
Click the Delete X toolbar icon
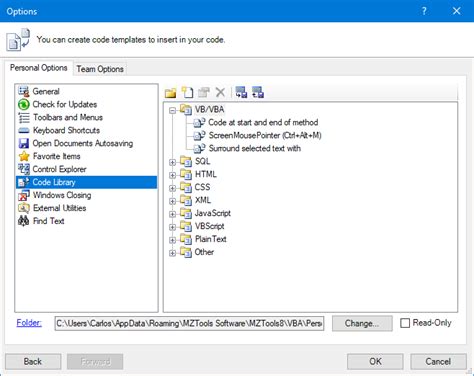pos(220,92)
